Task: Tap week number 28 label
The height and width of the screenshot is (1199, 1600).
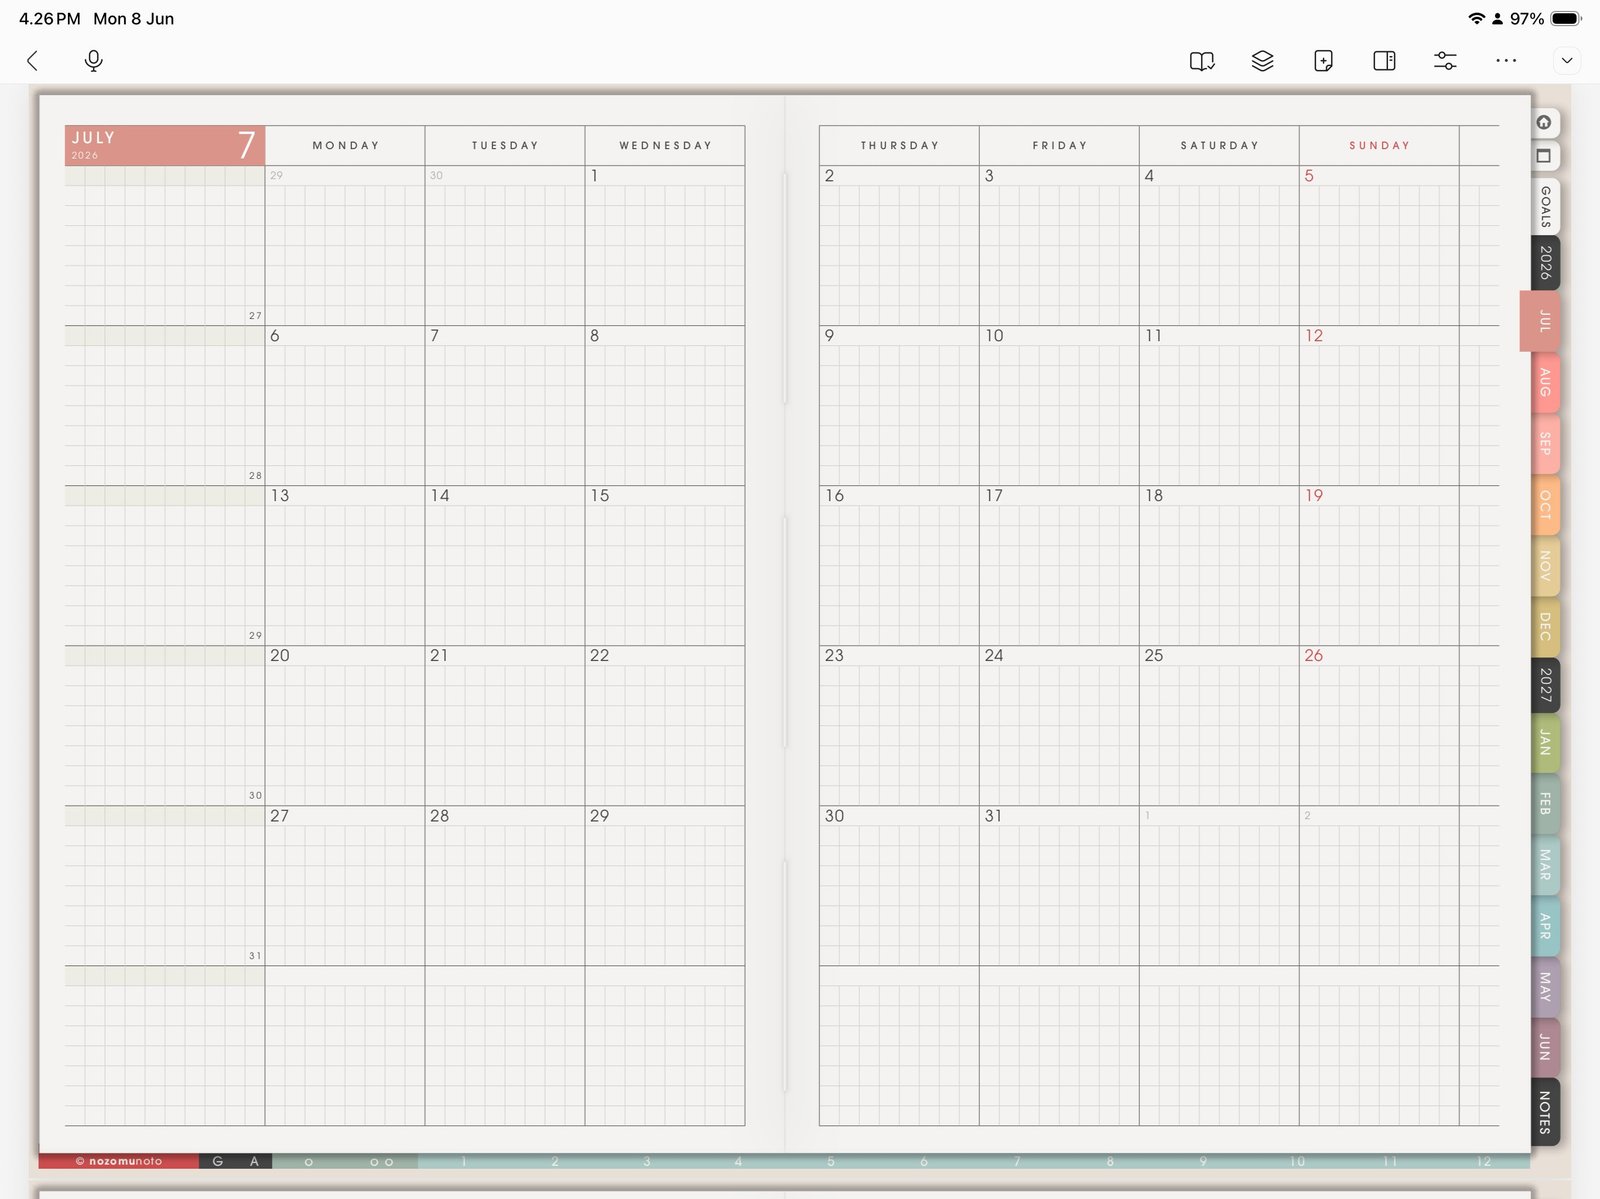Action: point(255,475)
